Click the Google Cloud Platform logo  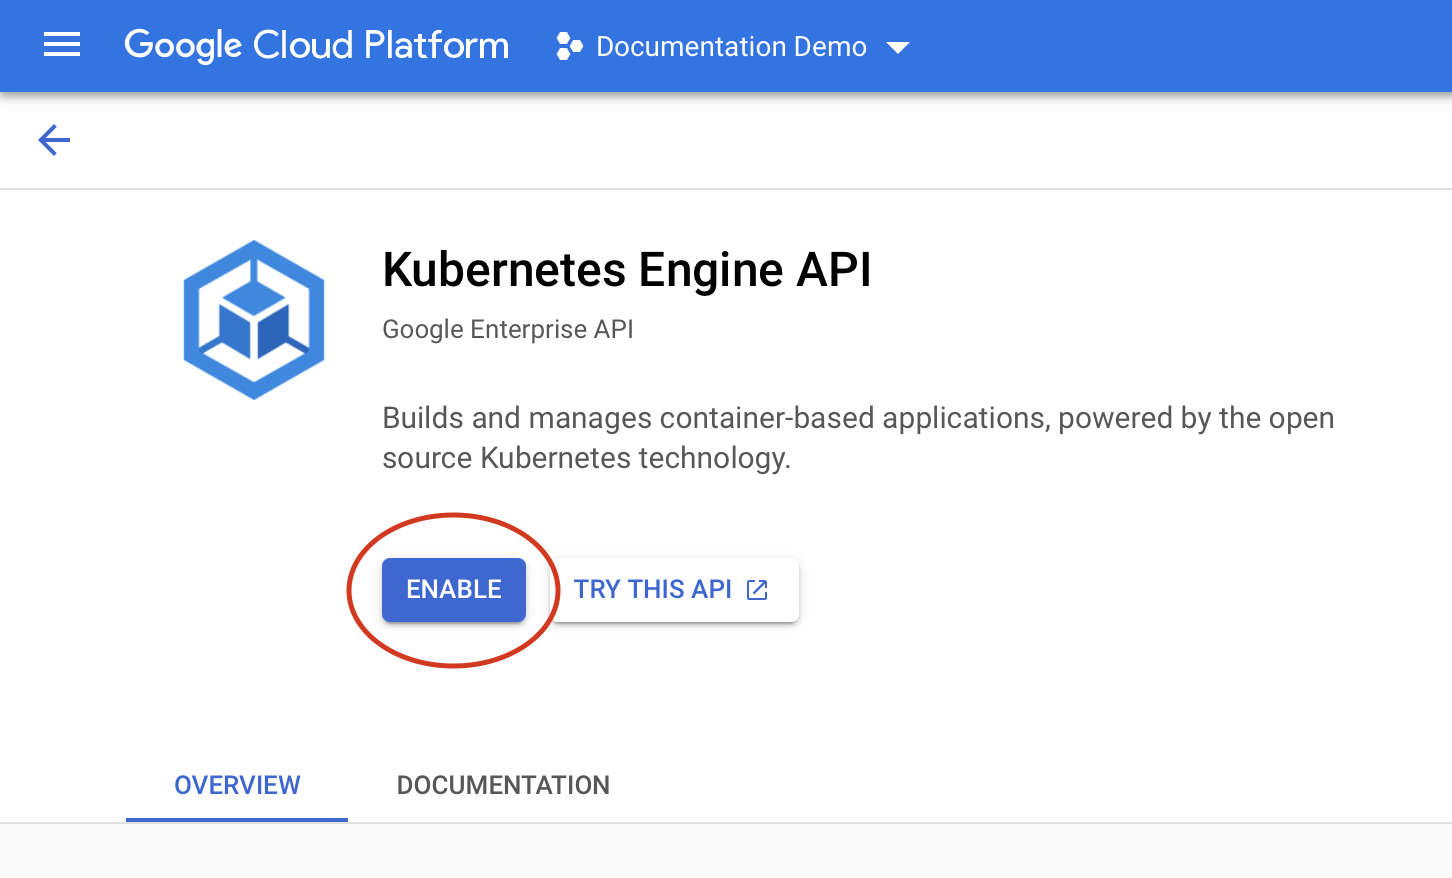pyautogui.click(x=316, y=46)
